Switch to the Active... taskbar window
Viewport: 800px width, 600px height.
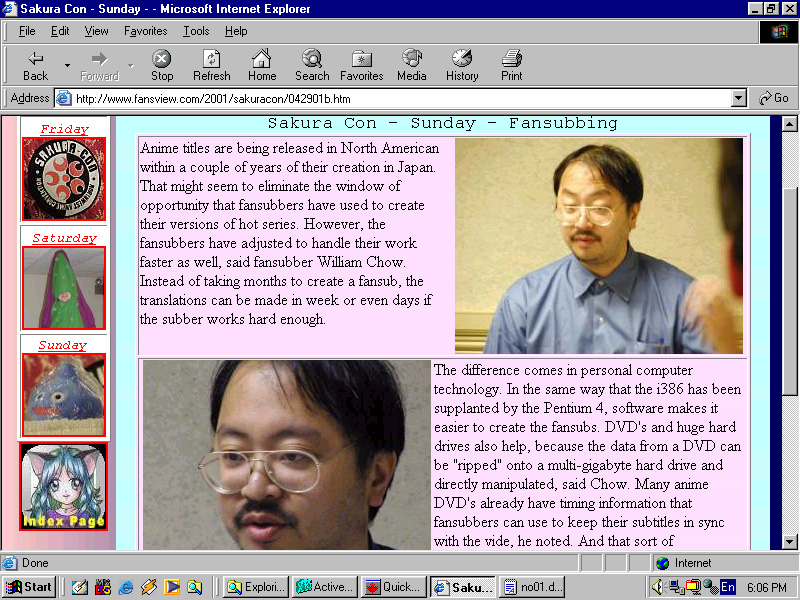pyautogui.click(x=325, y=587)
